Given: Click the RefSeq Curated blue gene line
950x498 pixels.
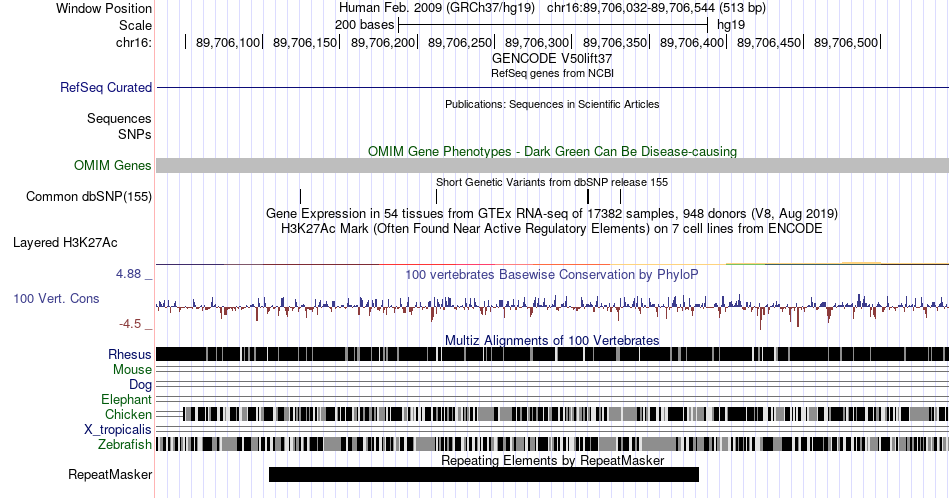Looking at the screenshot, I should 553,88.
